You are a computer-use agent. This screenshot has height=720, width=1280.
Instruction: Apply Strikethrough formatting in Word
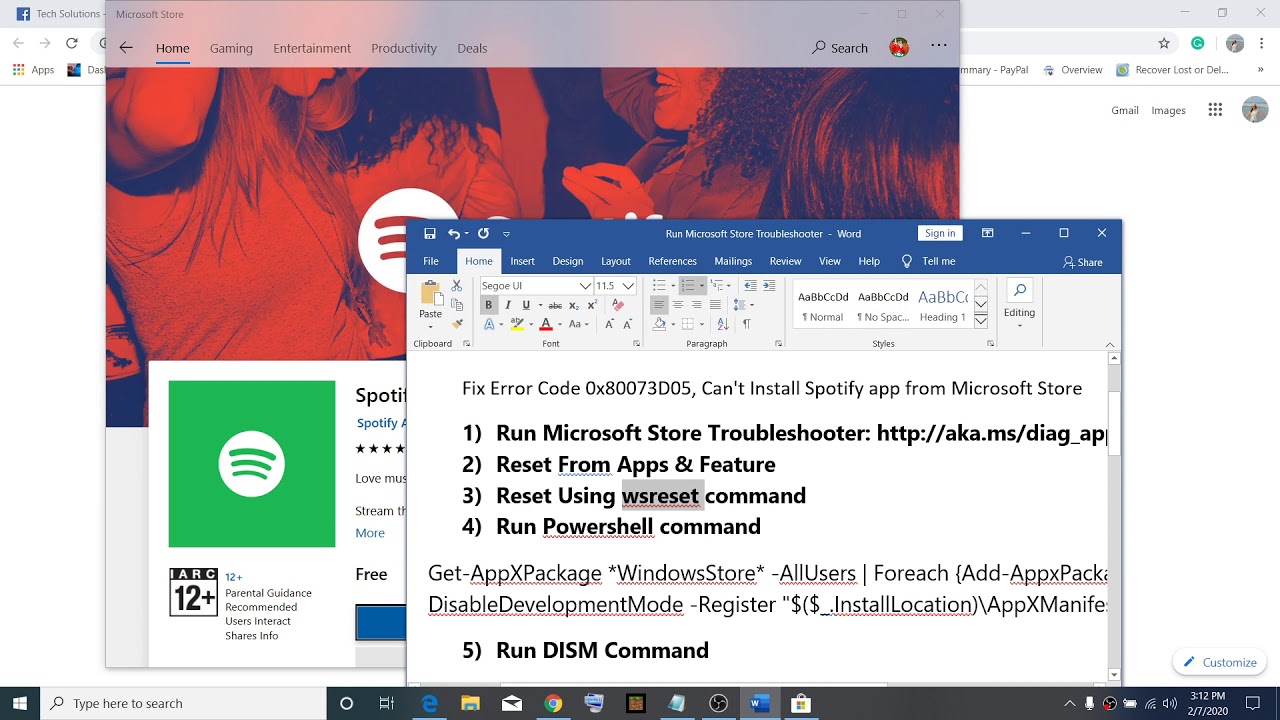tap(555, 305)
